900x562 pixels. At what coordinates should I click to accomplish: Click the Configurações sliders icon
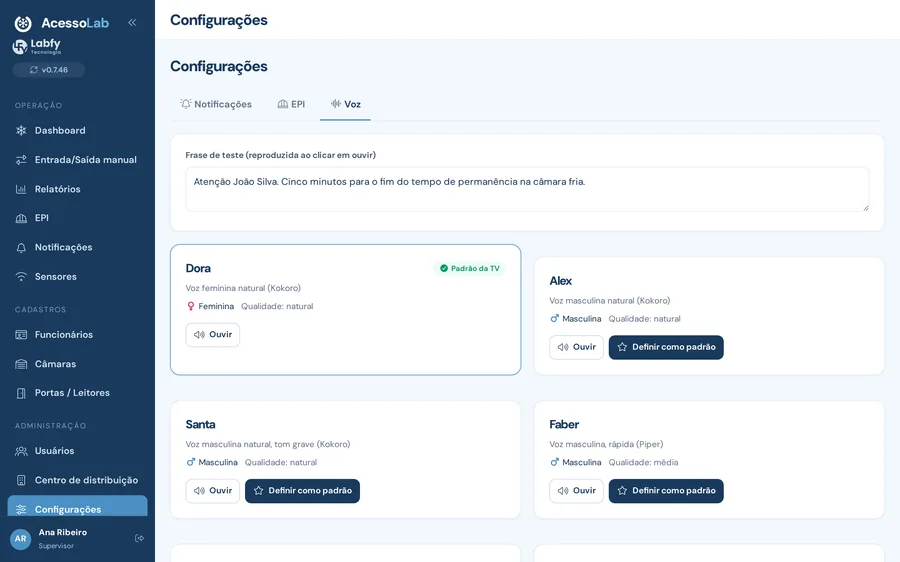click(x=21, y=510)
